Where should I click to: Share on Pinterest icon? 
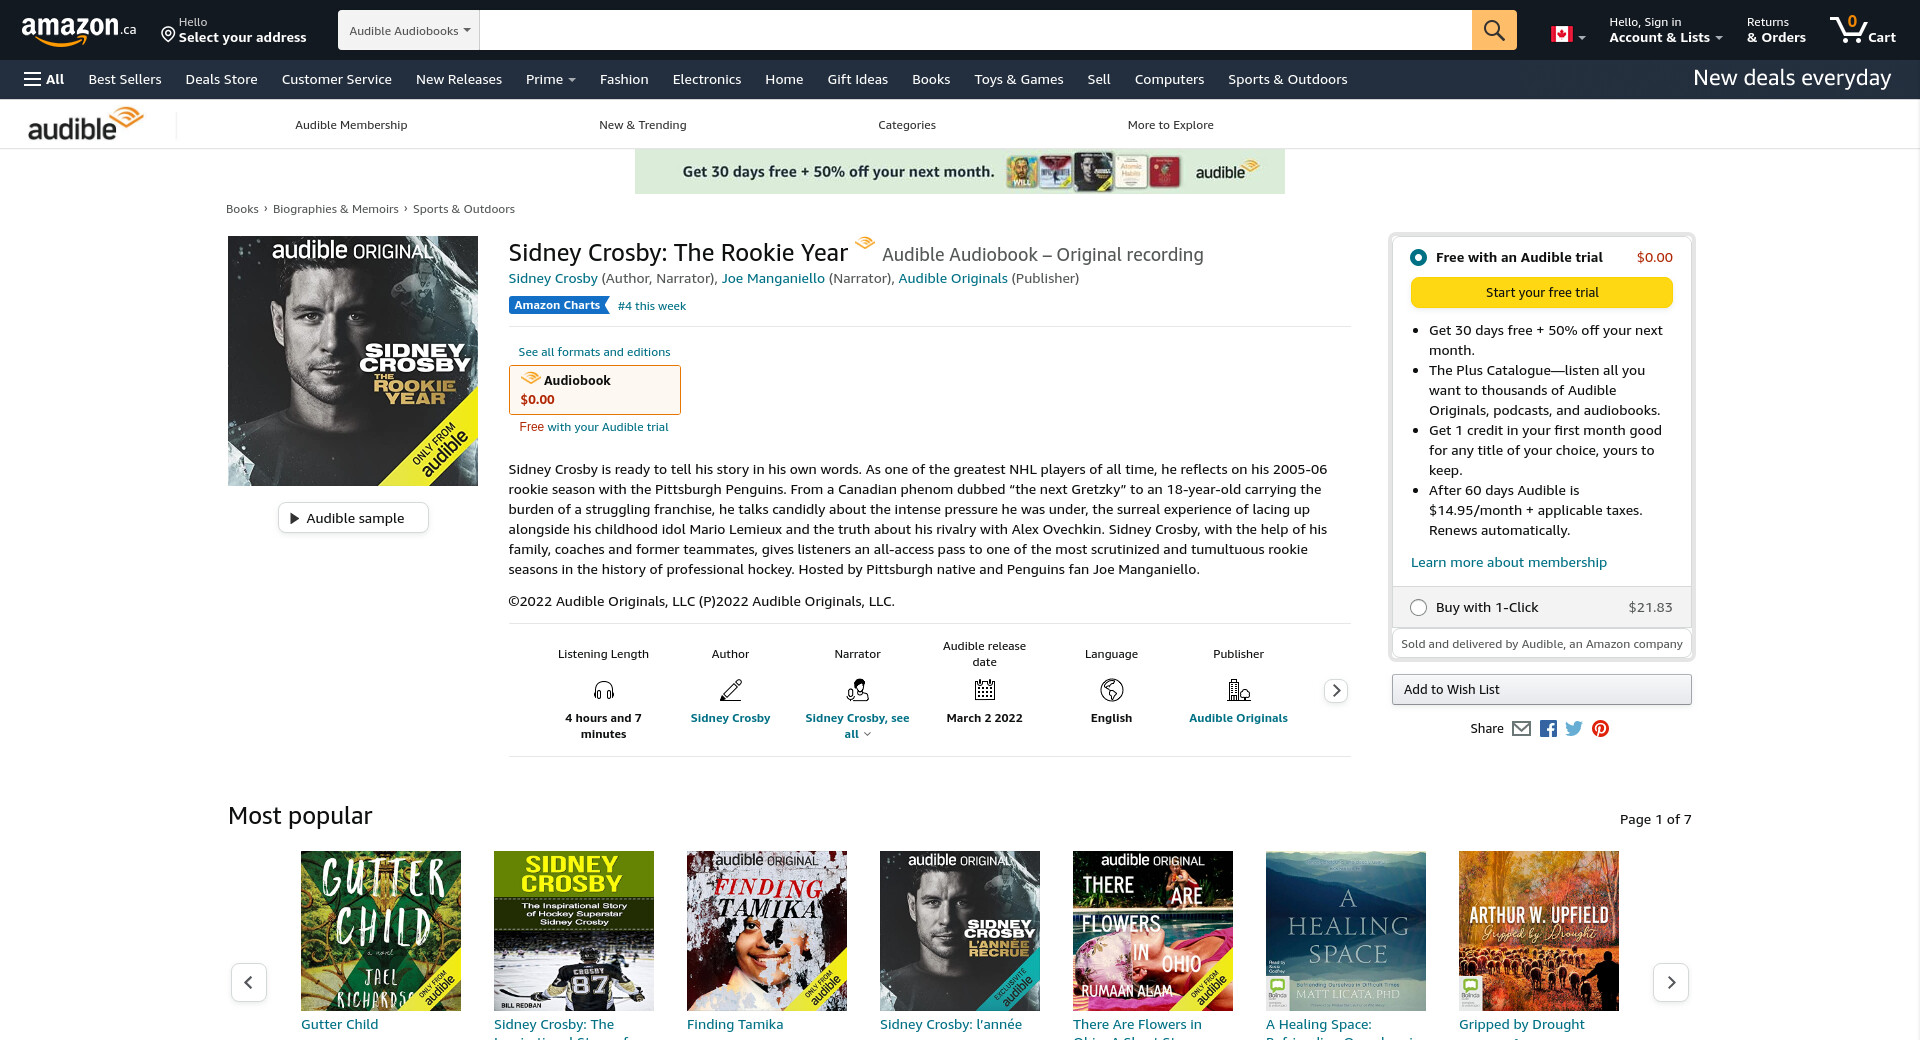(1600, 729)
